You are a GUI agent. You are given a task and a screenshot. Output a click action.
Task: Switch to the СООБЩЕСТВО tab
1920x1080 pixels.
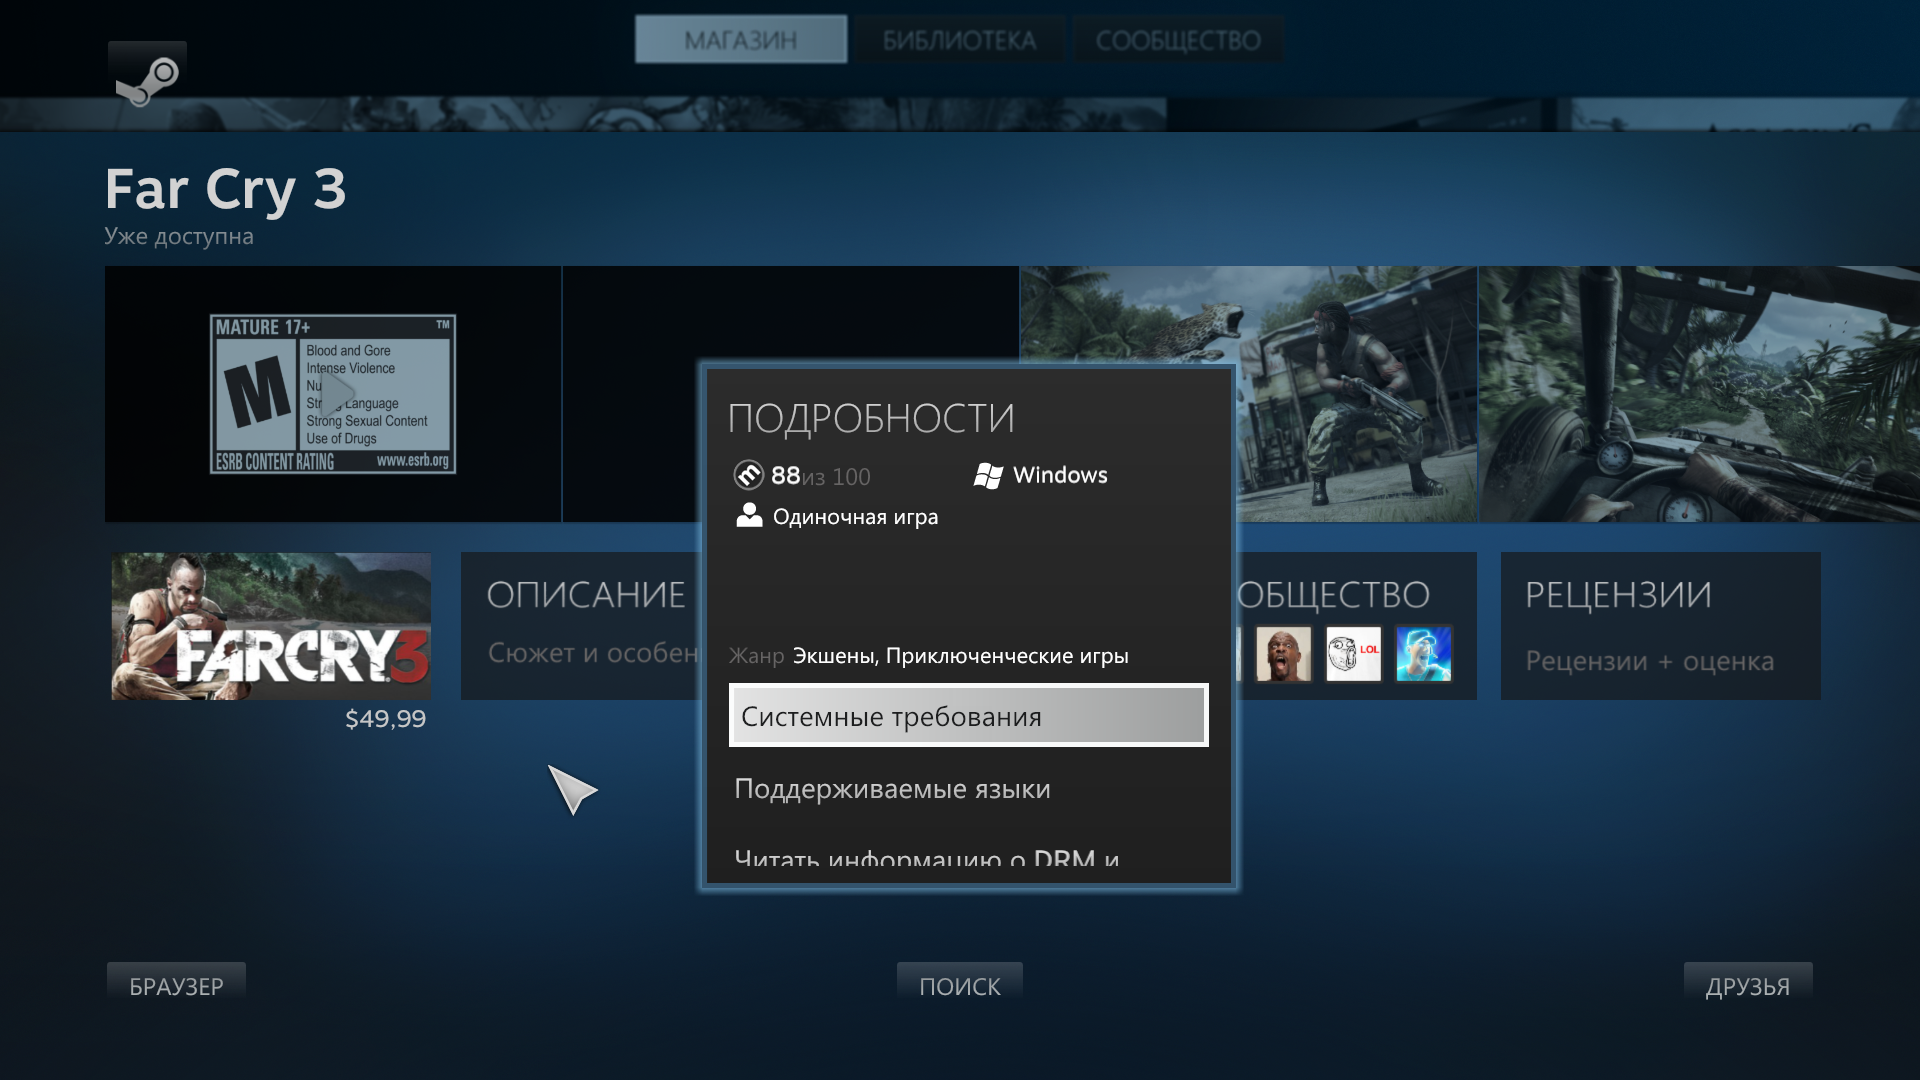[1178, 40]
